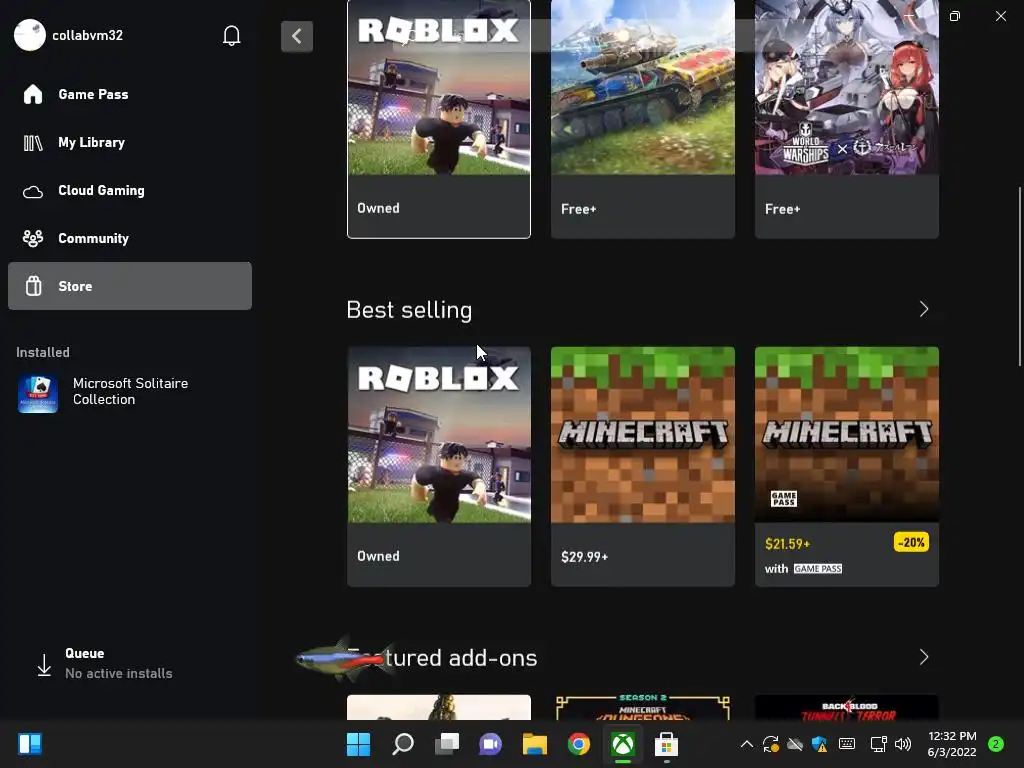Click the Windows Security tray icon
The height and width of the screenshot is (768, 1024).
coord(820,744)
